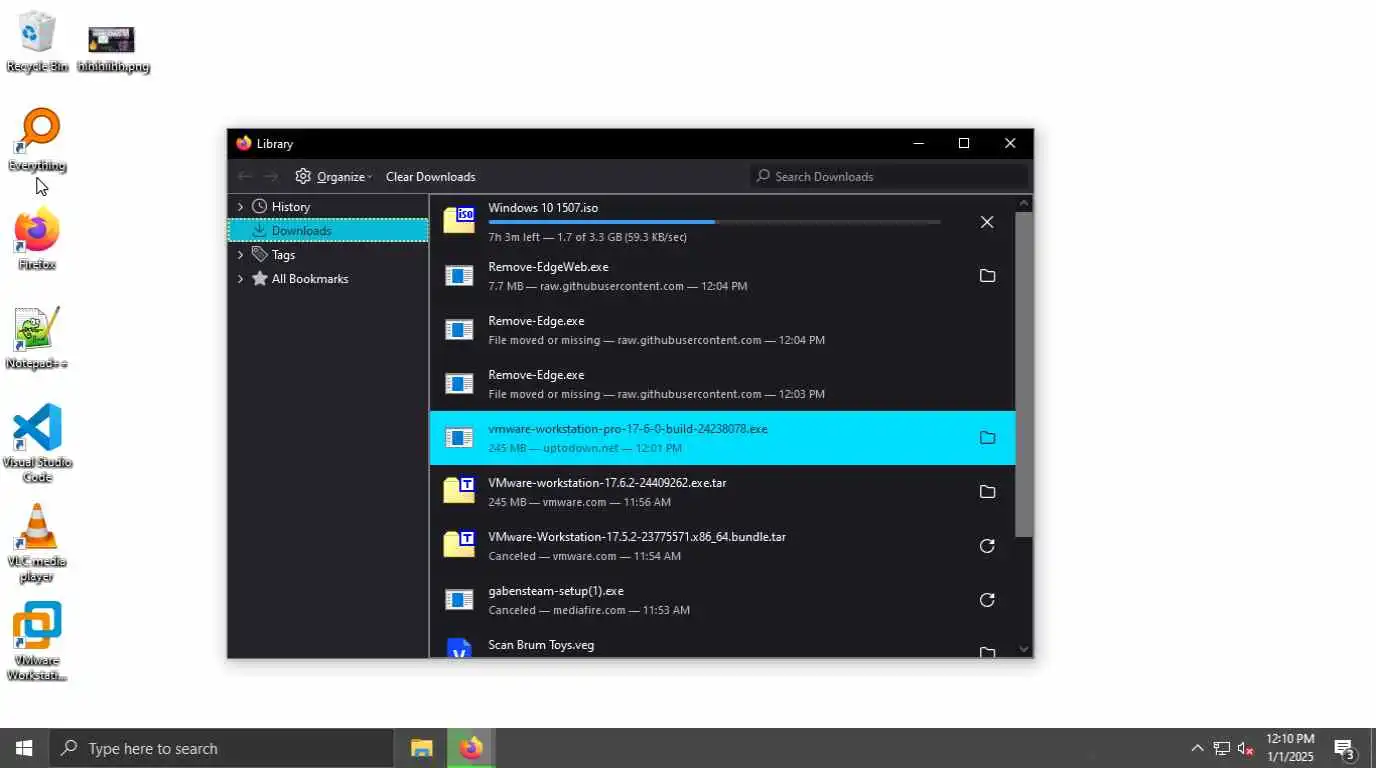1376x768 pixels.
Task: Select VMware-Workstation-17.5.2-23775571.x86_64.bundle.tar entry
Action: [722, 546]
